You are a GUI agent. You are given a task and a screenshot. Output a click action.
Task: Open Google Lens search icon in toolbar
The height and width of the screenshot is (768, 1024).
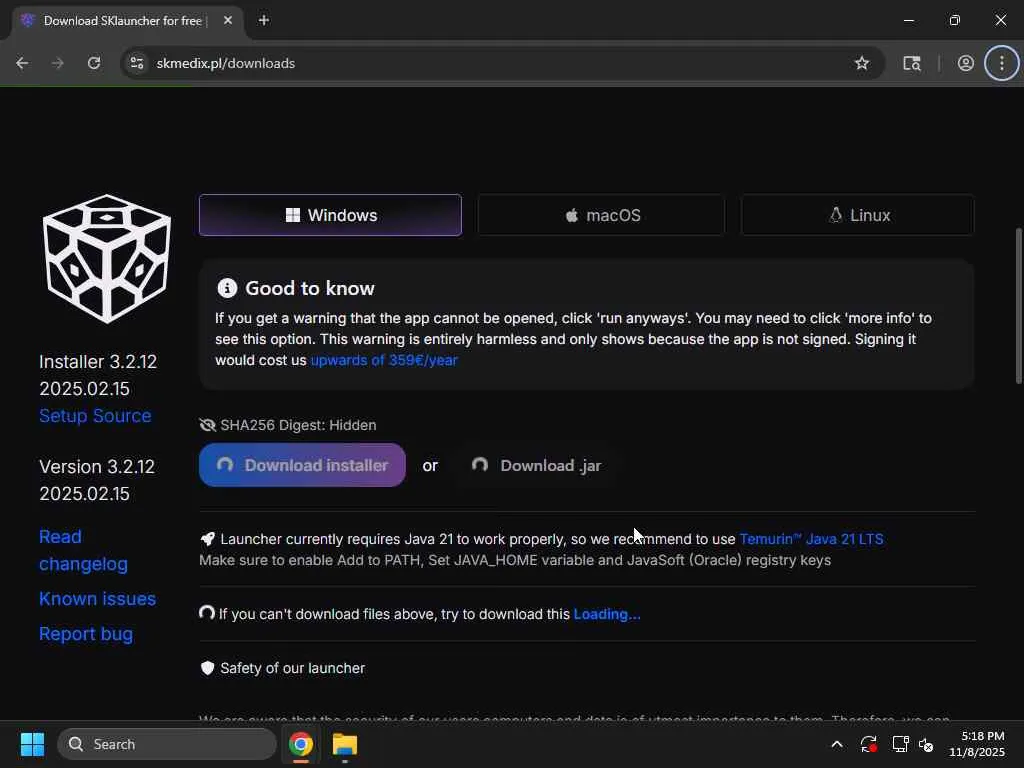(912, 63)
